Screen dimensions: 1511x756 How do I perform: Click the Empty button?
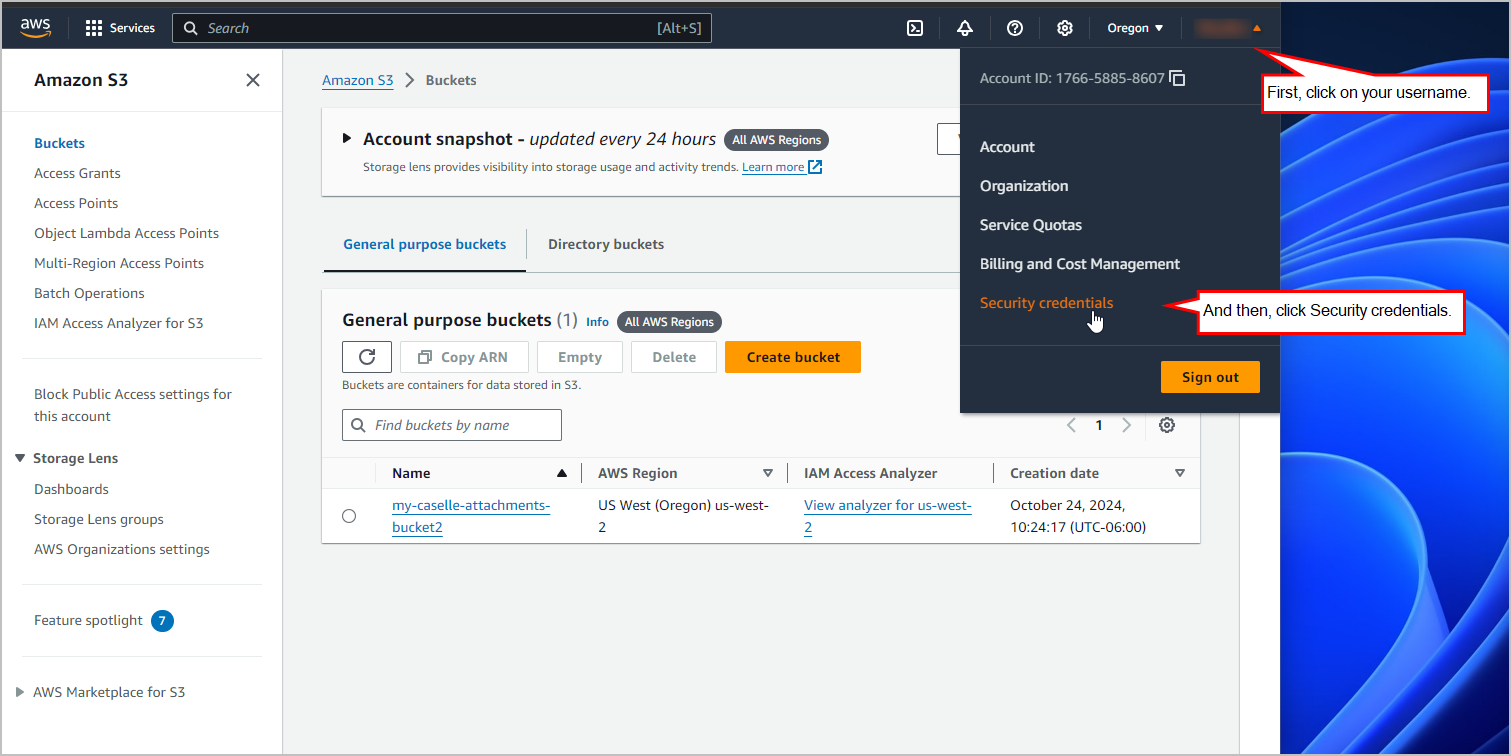click(x=580, y=357)
